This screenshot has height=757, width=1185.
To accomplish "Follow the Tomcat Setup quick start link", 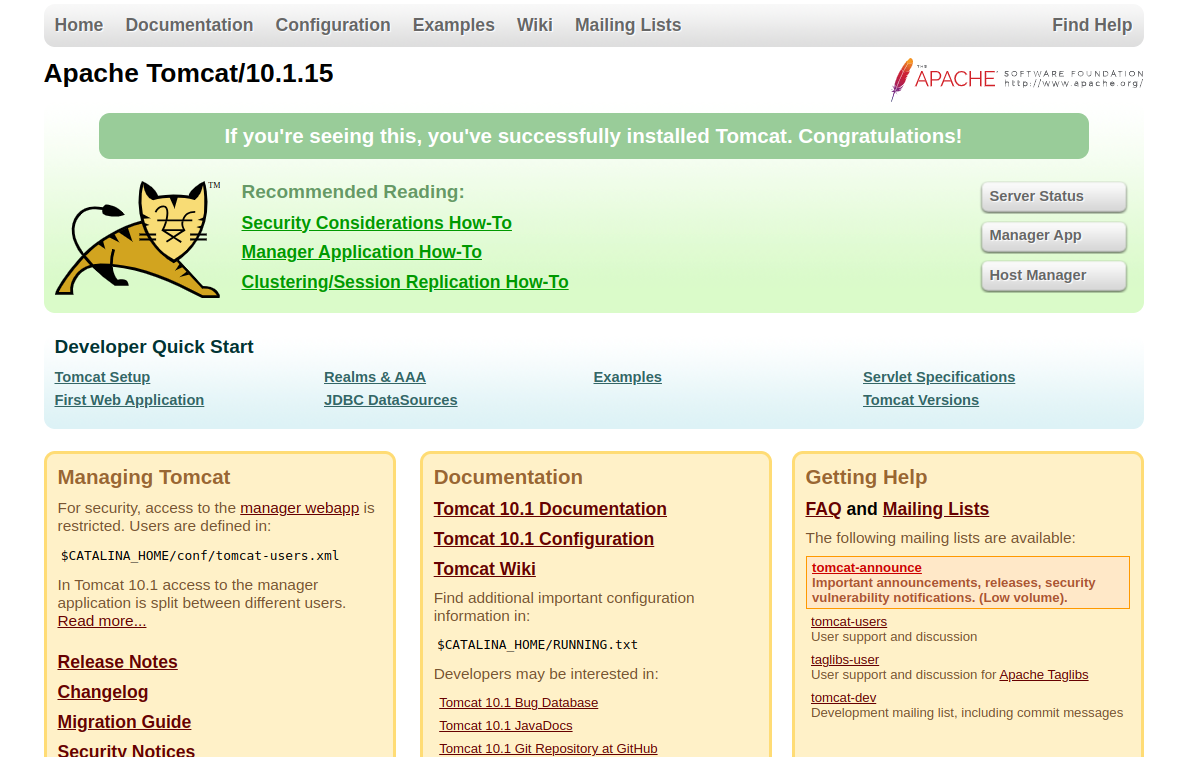I will point(102,377).
